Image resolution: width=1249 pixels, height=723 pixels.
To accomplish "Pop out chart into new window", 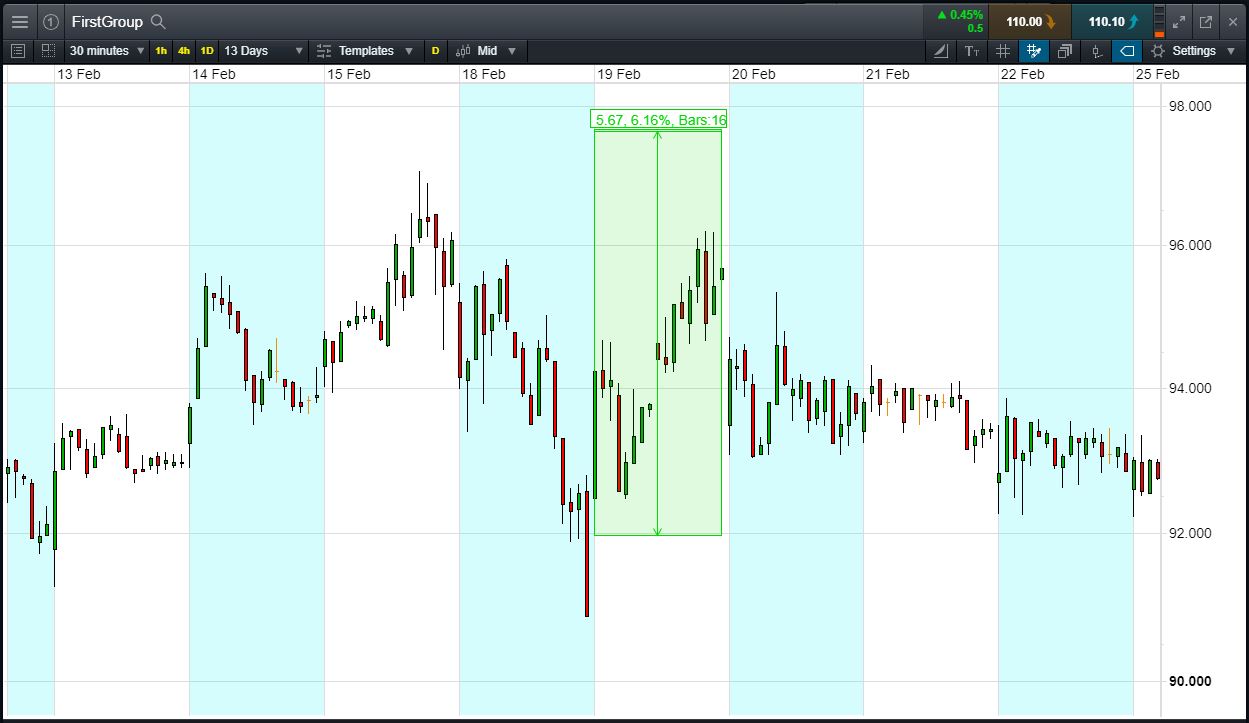I will (1206, 21).
